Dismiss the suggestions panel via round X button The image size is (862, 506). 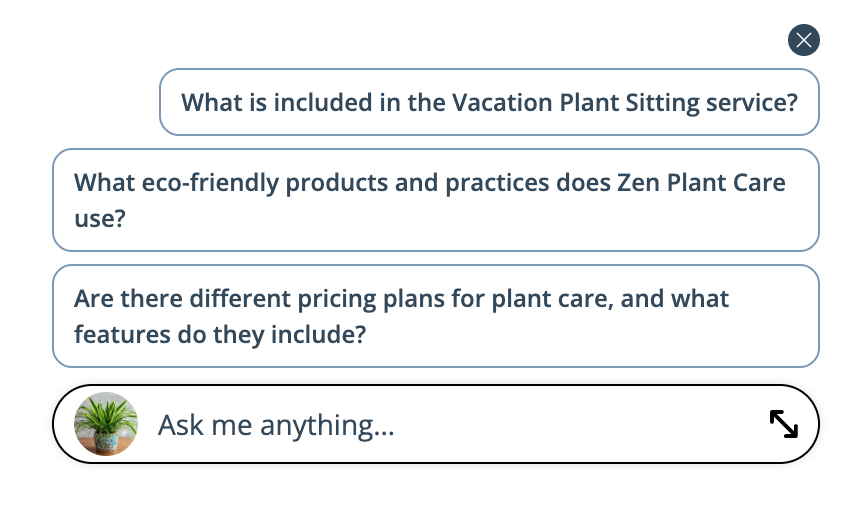(x=804, y=40)
